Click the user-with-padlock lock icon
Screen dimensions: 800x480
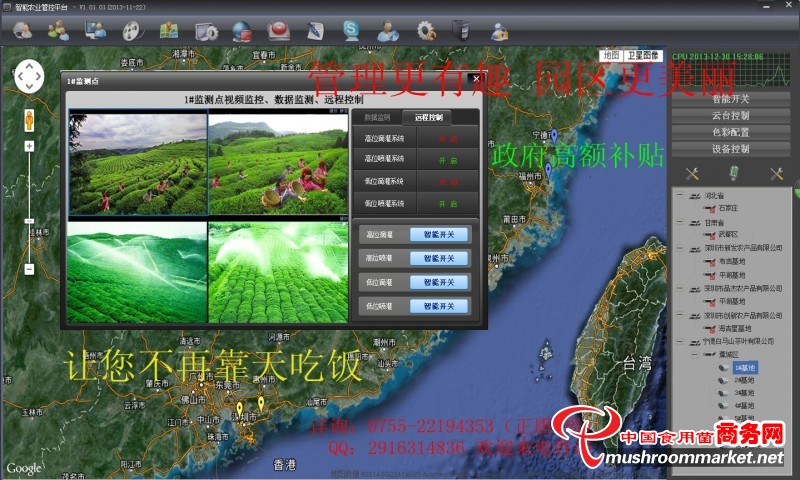(x=499, y=32)
